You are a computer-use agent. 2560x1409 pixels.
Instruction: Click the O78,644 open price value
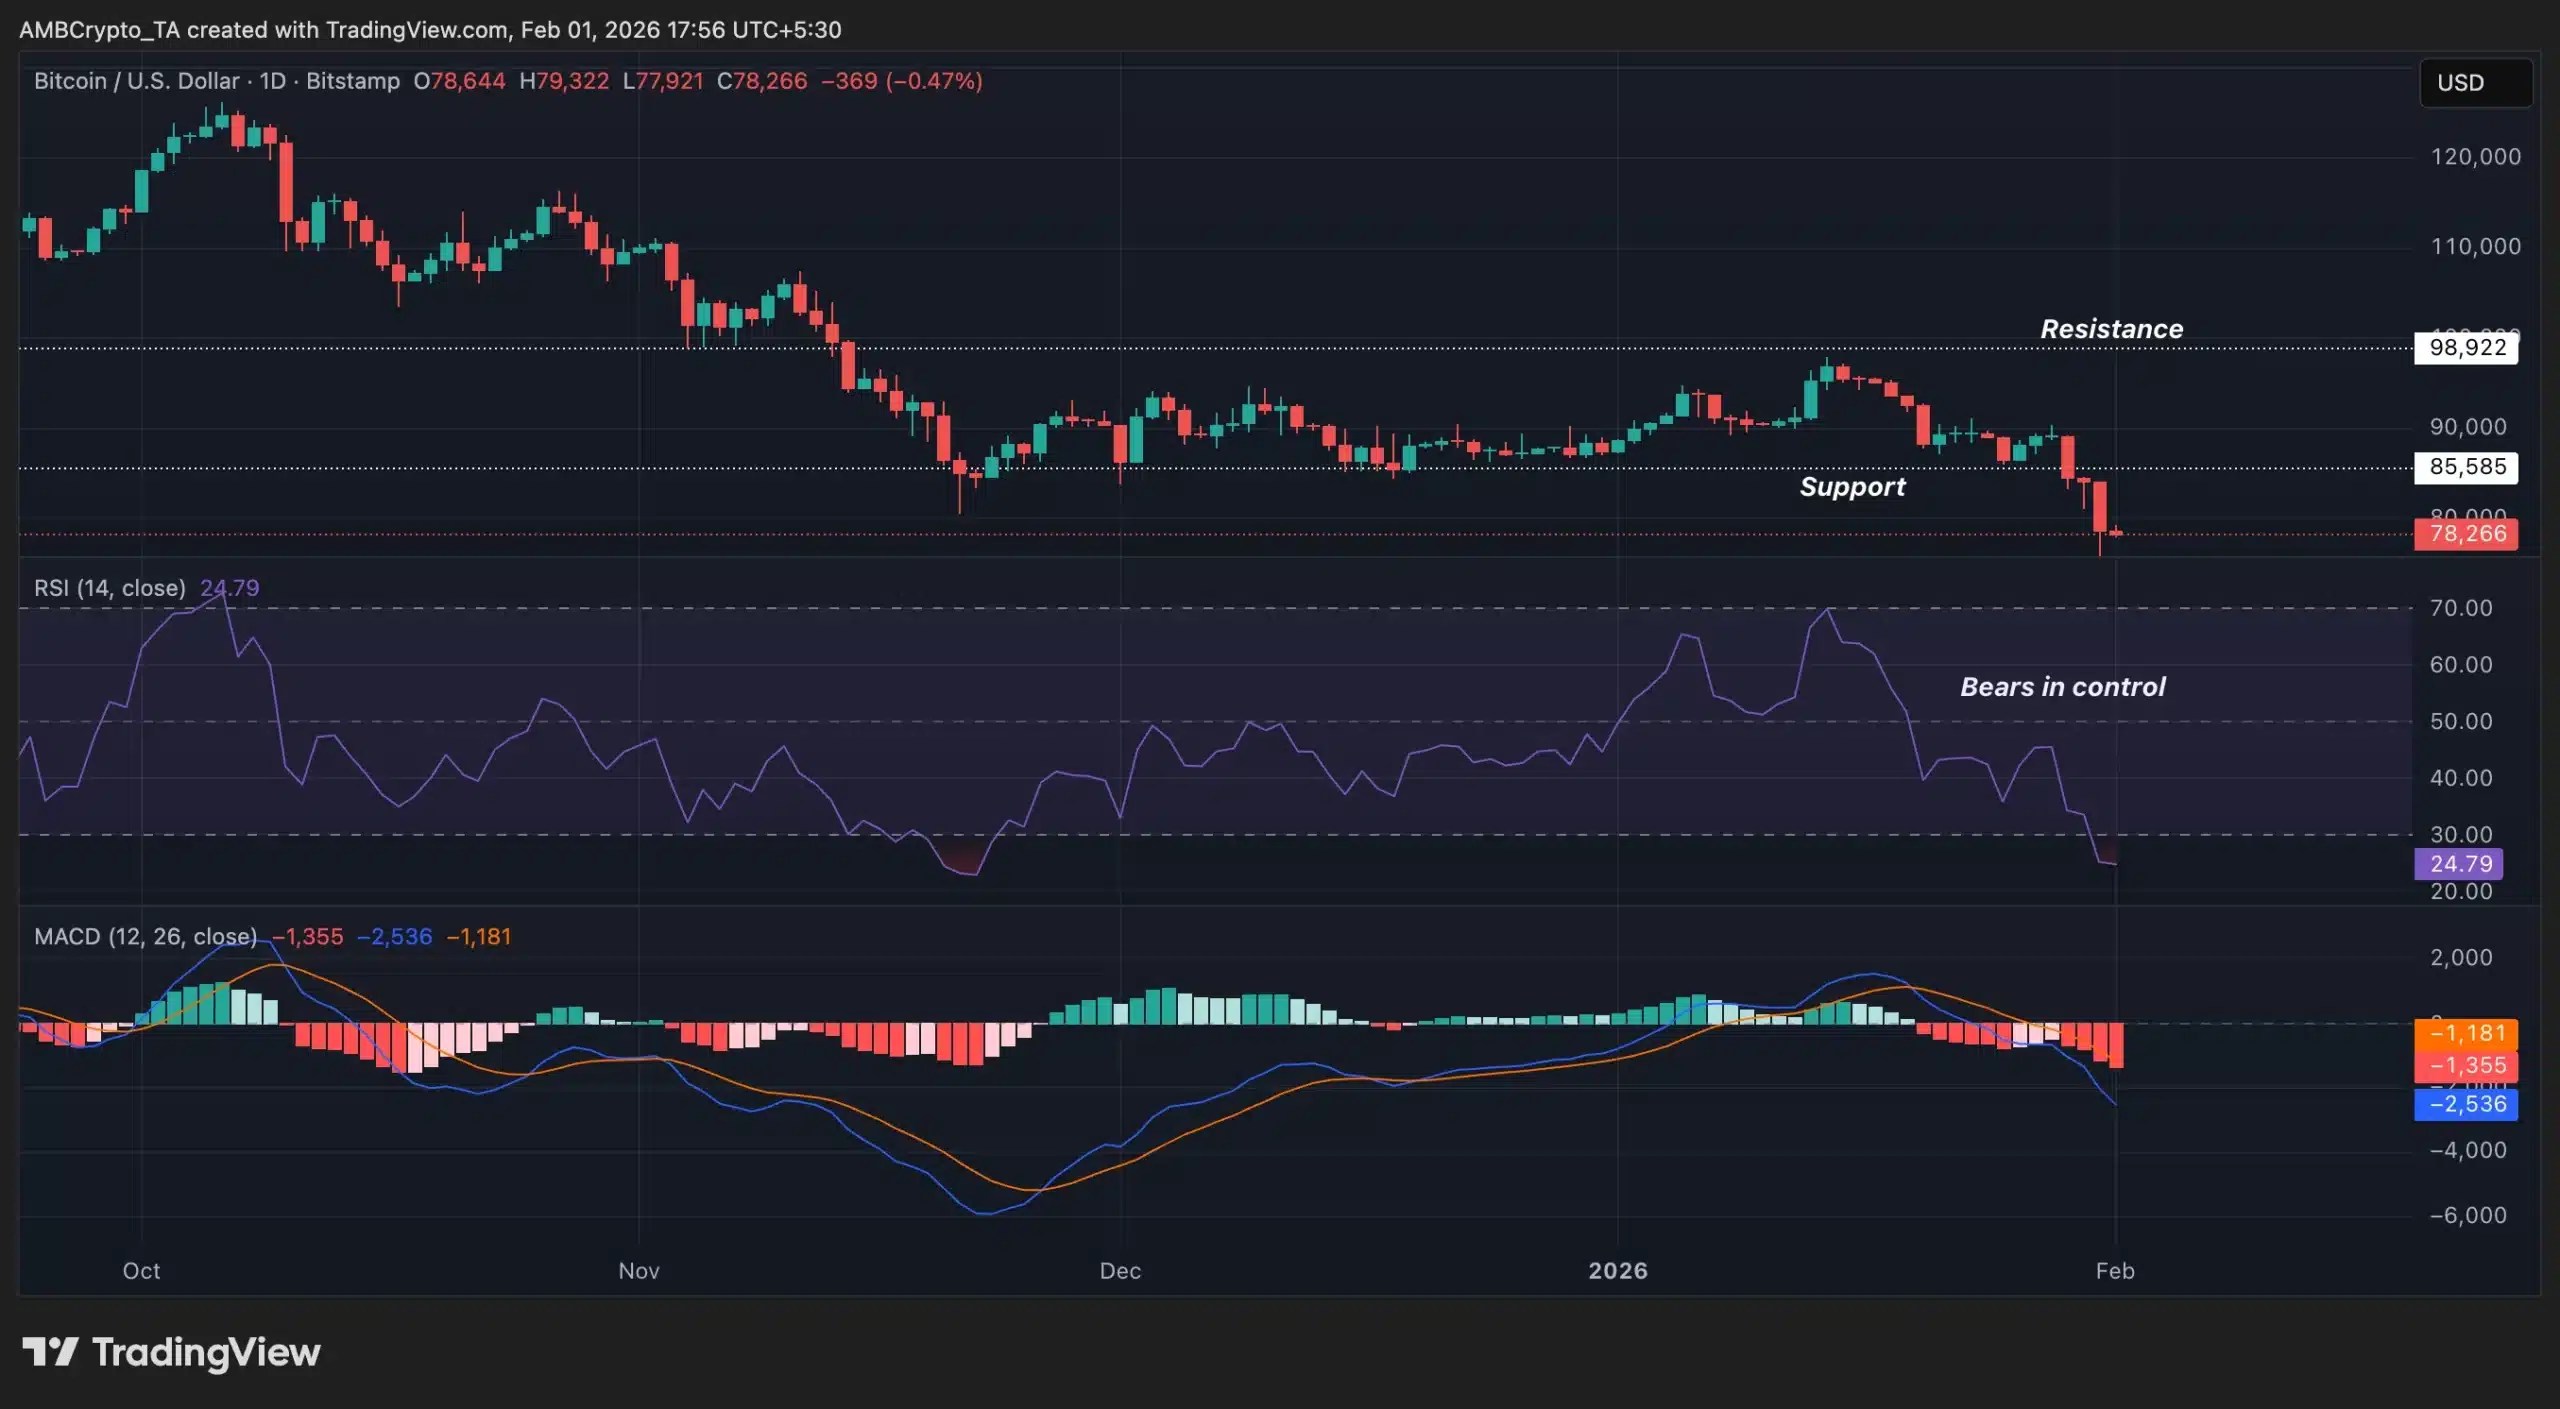460,82
